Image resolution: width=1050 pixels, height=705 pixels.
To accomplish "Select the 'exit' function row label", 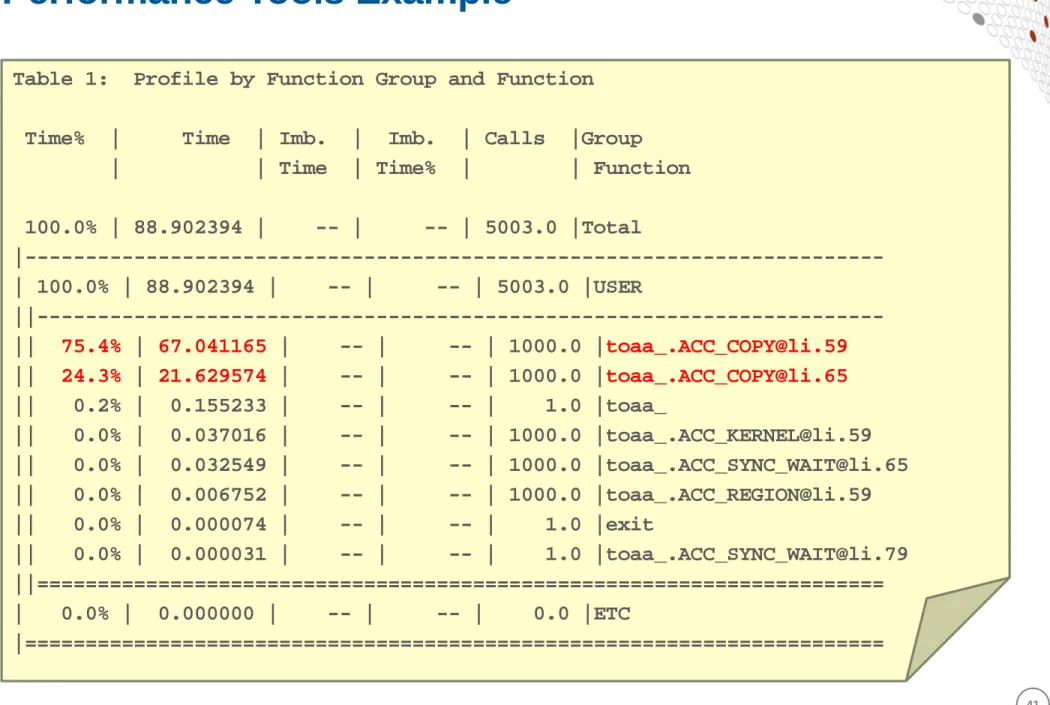I will 629,524.
